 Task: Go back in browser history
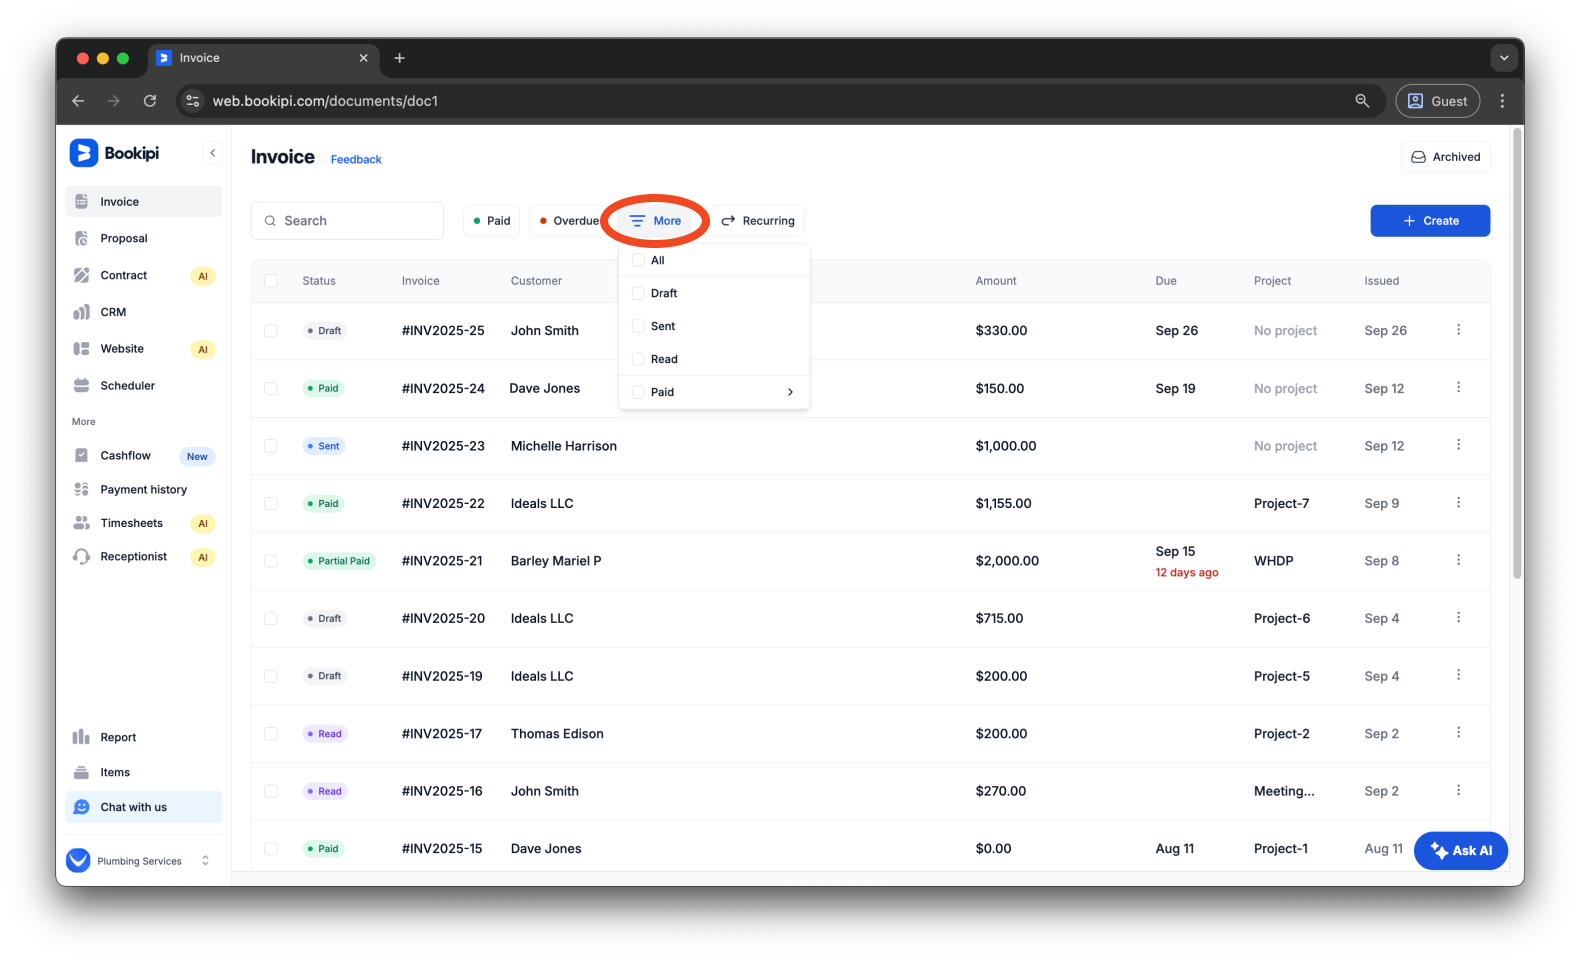point(78,101)
